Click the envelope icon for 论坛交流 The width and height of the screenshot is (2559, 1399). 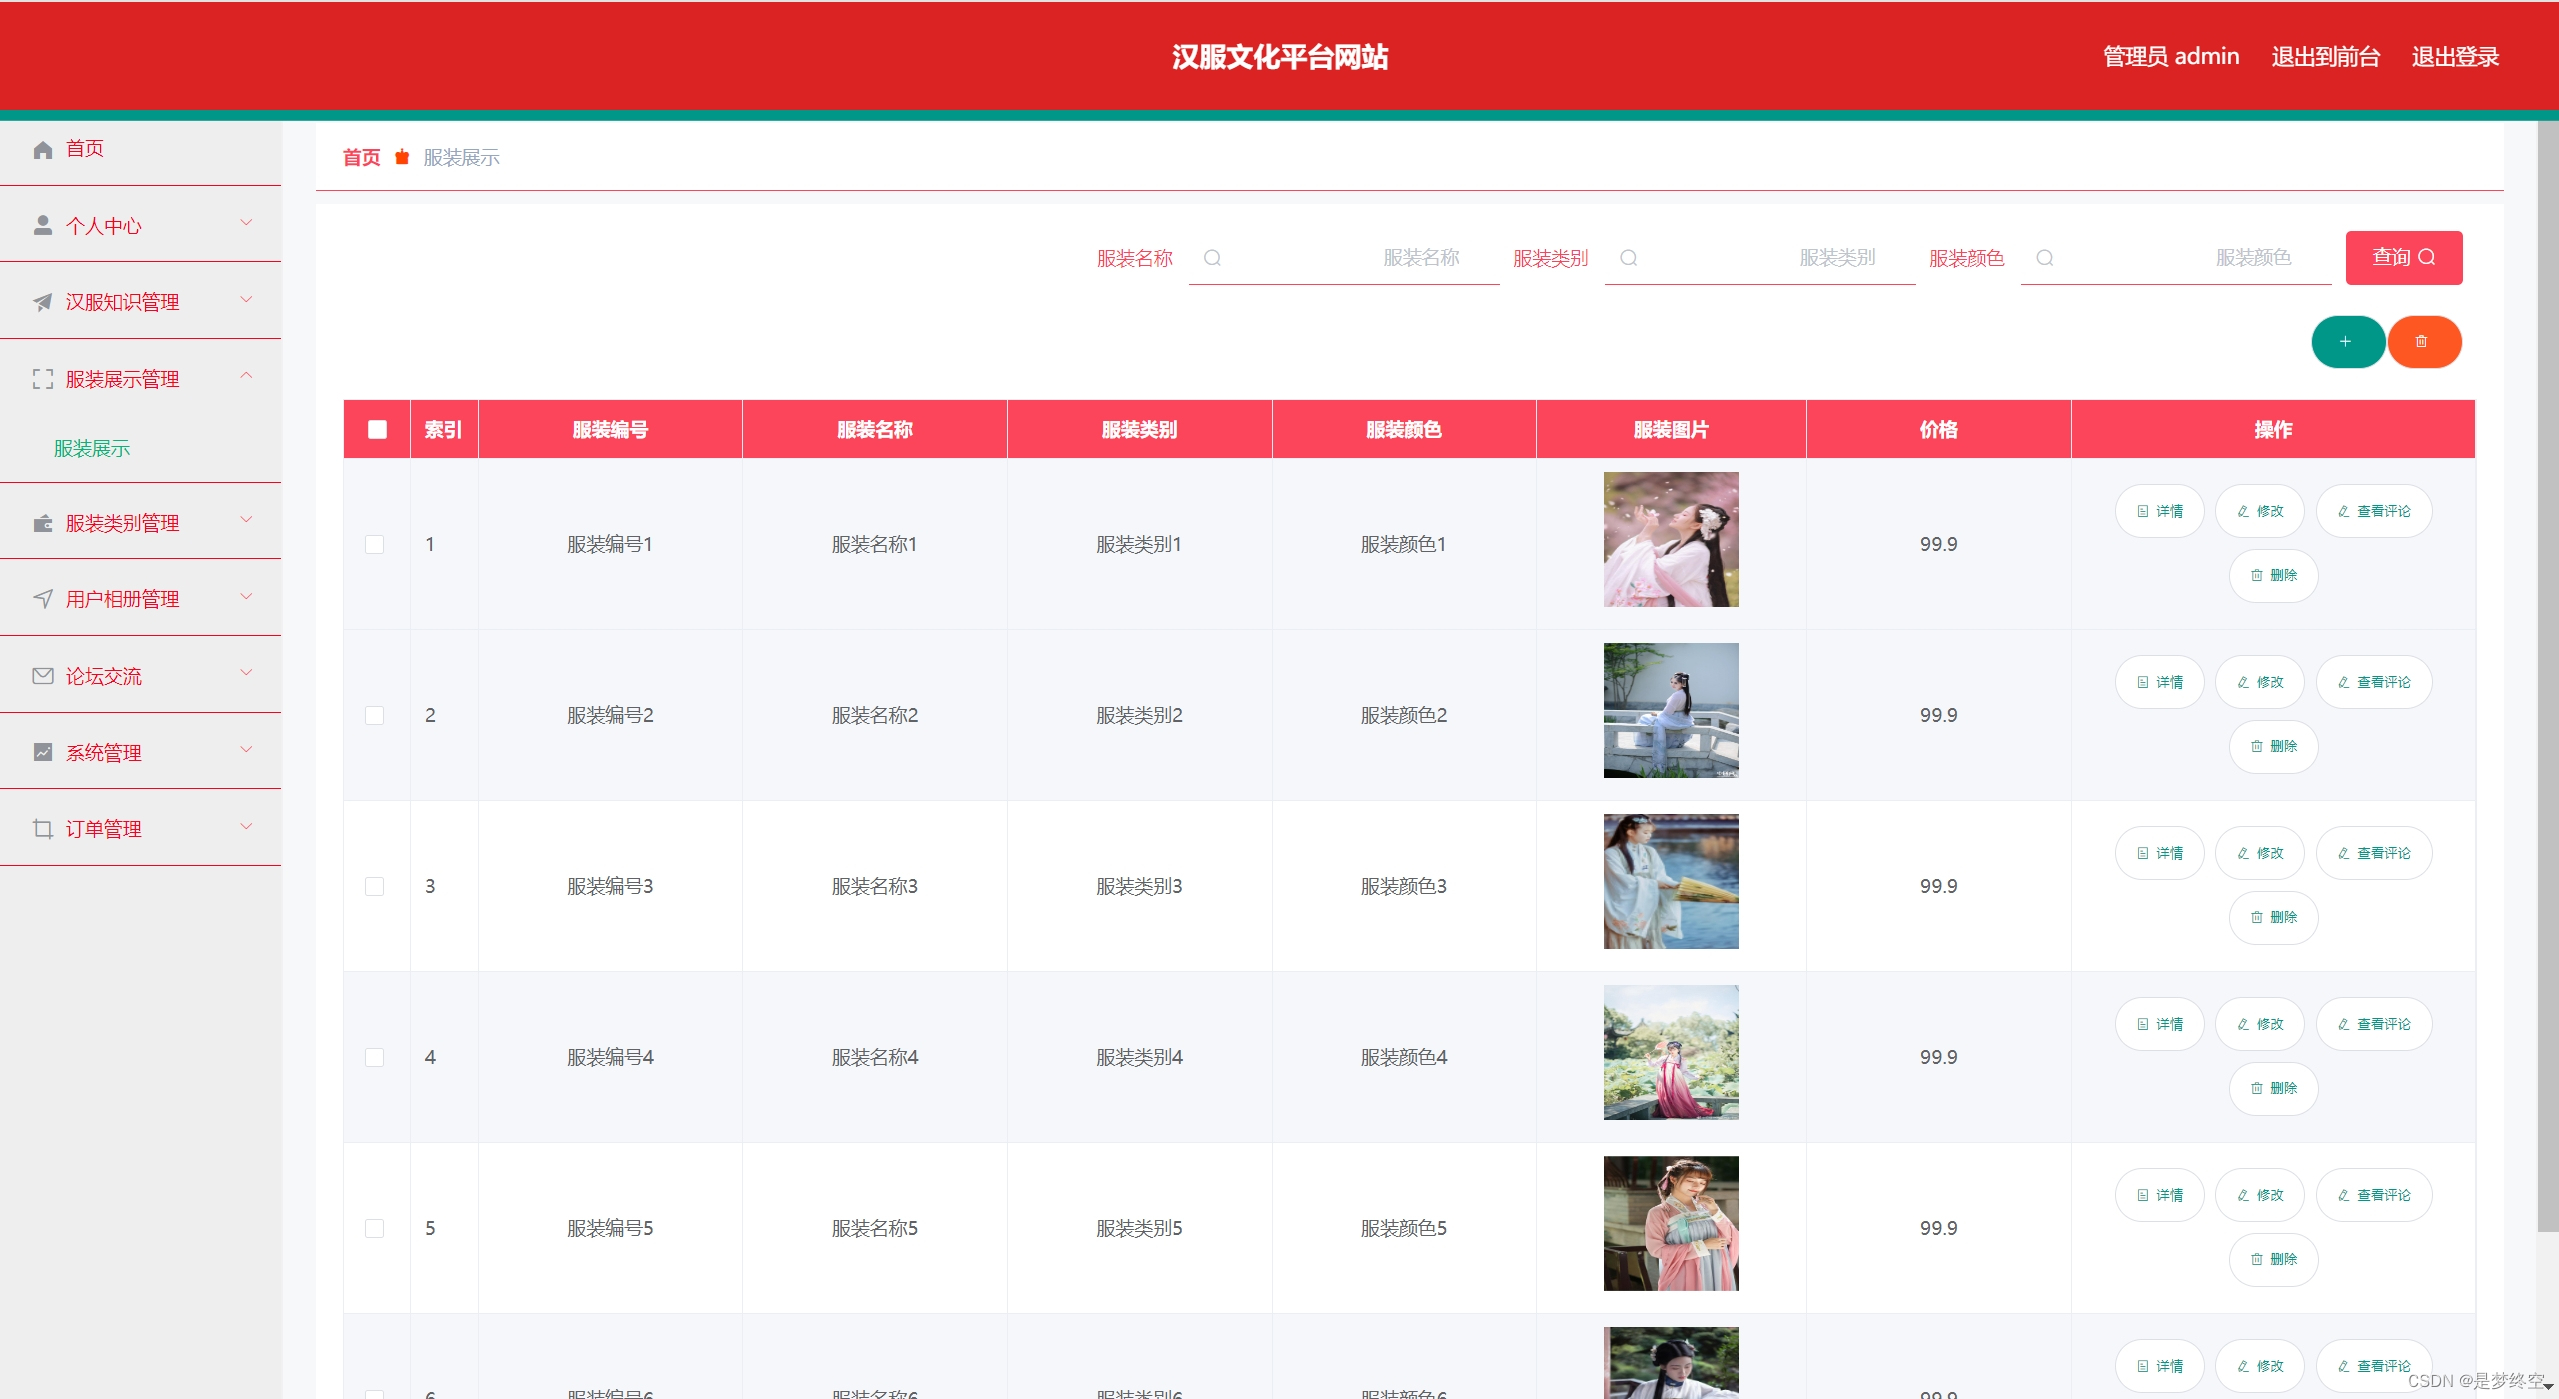(42, 676)
